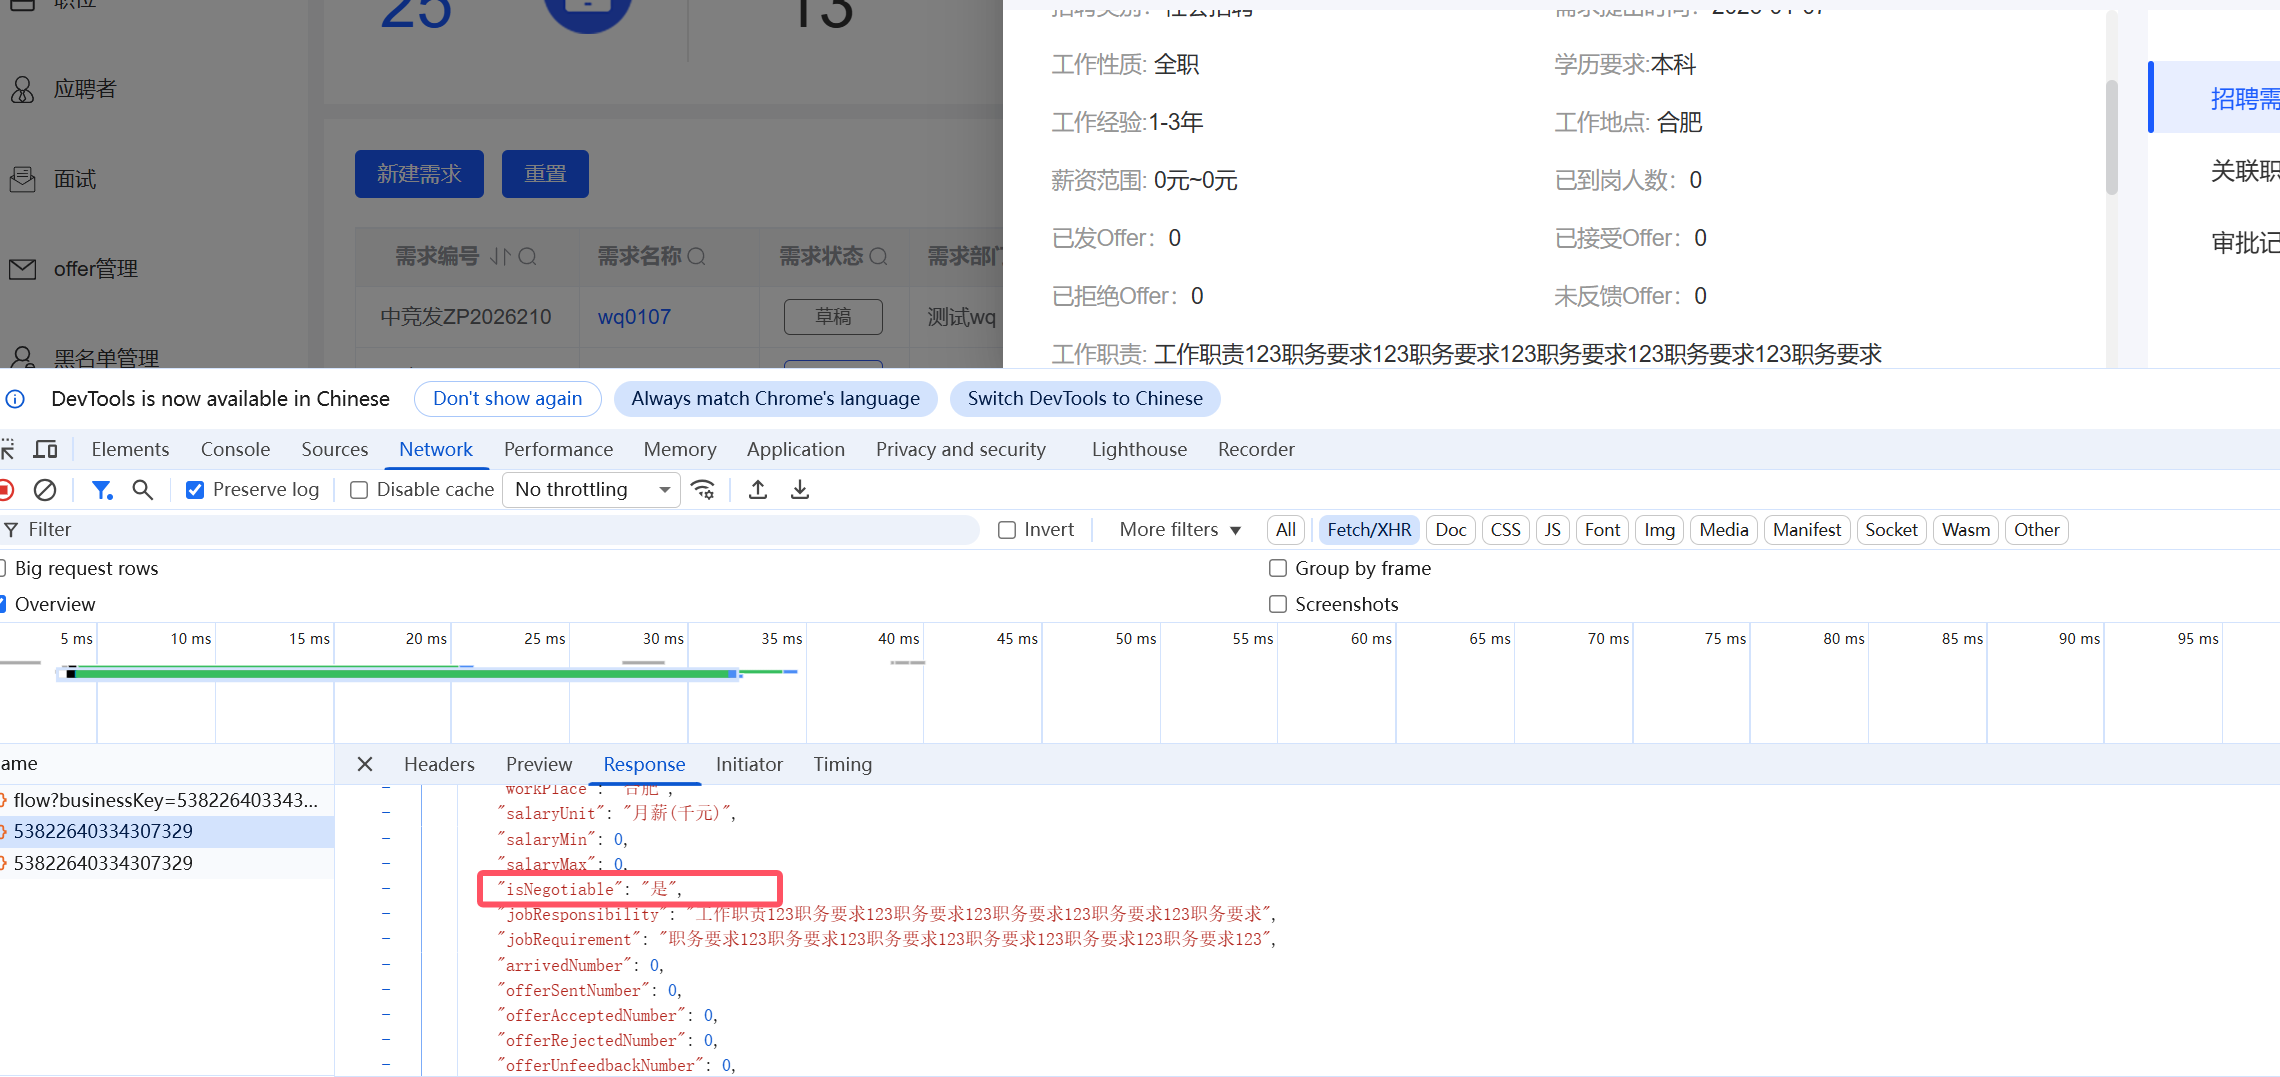
Task: Enable the Screenshots checkbox
Action: (1278, 604)
